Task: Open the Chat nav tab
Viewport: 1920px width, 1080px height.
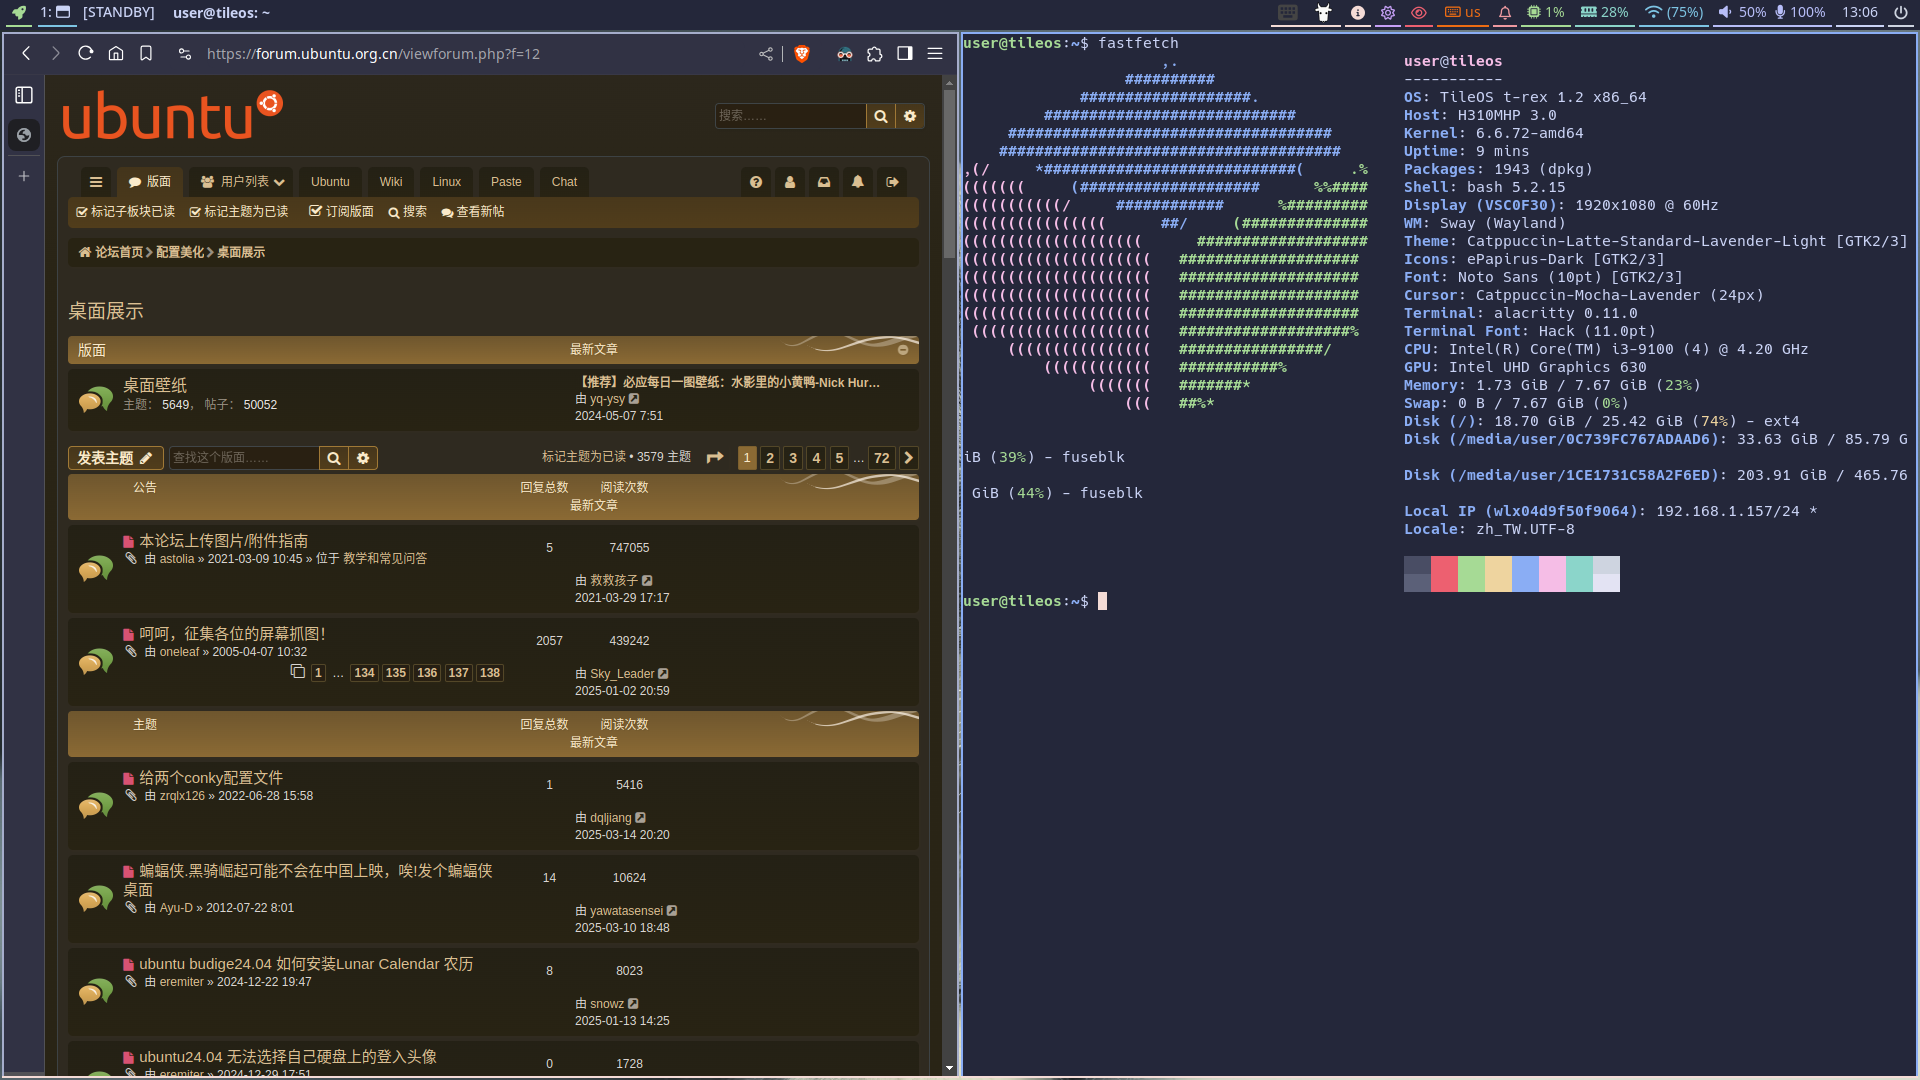Action: 564,182
